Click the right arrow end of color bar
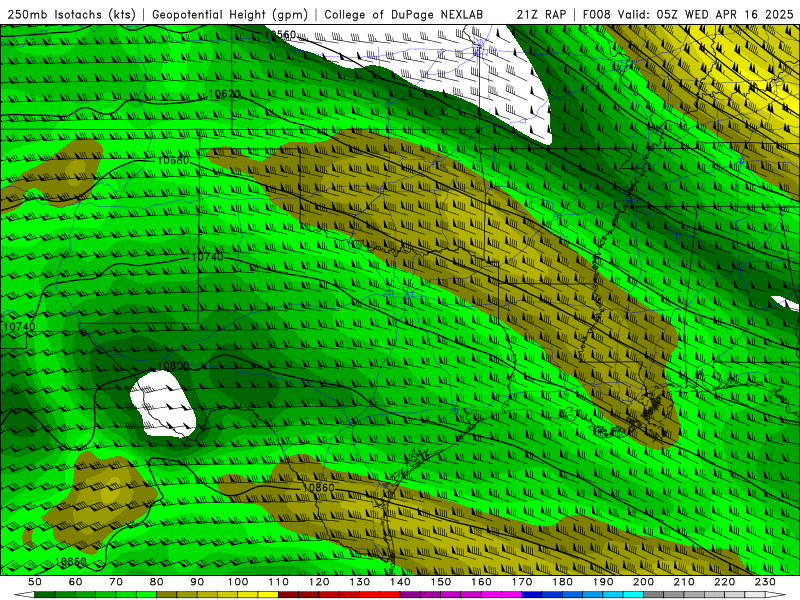 (775, 595)
